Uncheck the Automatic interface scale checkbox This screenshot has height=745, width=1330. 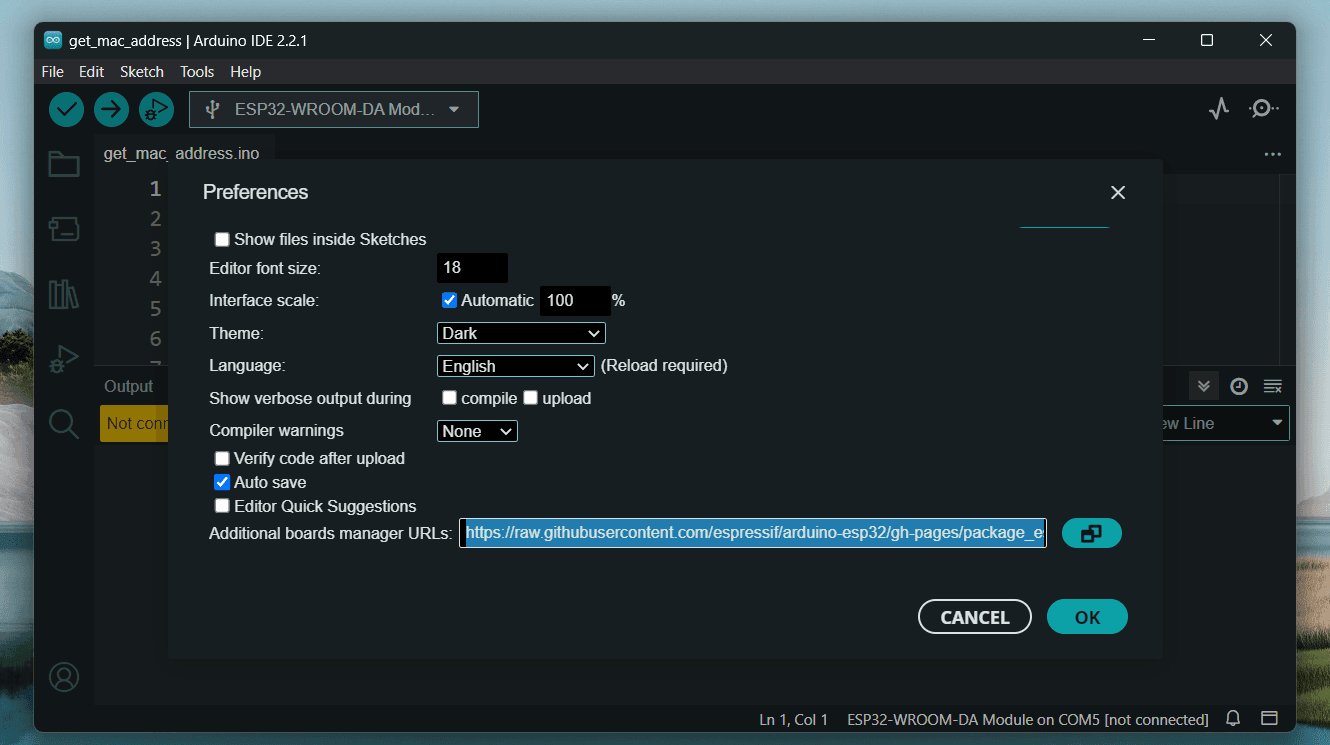(449, 300)
